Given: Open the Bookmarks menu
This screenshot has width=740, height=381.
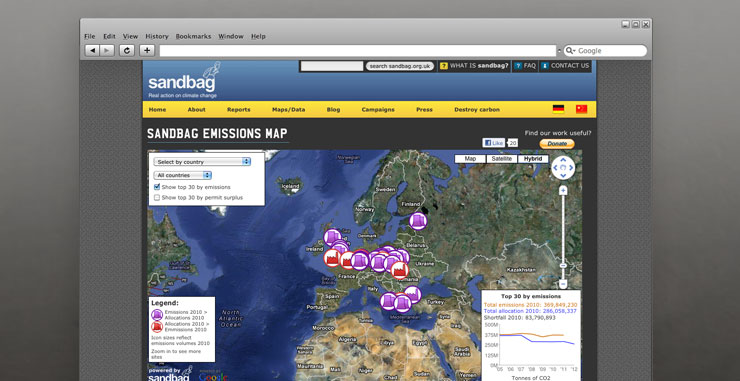Looking at the screenshot, I should coord(193,36).
